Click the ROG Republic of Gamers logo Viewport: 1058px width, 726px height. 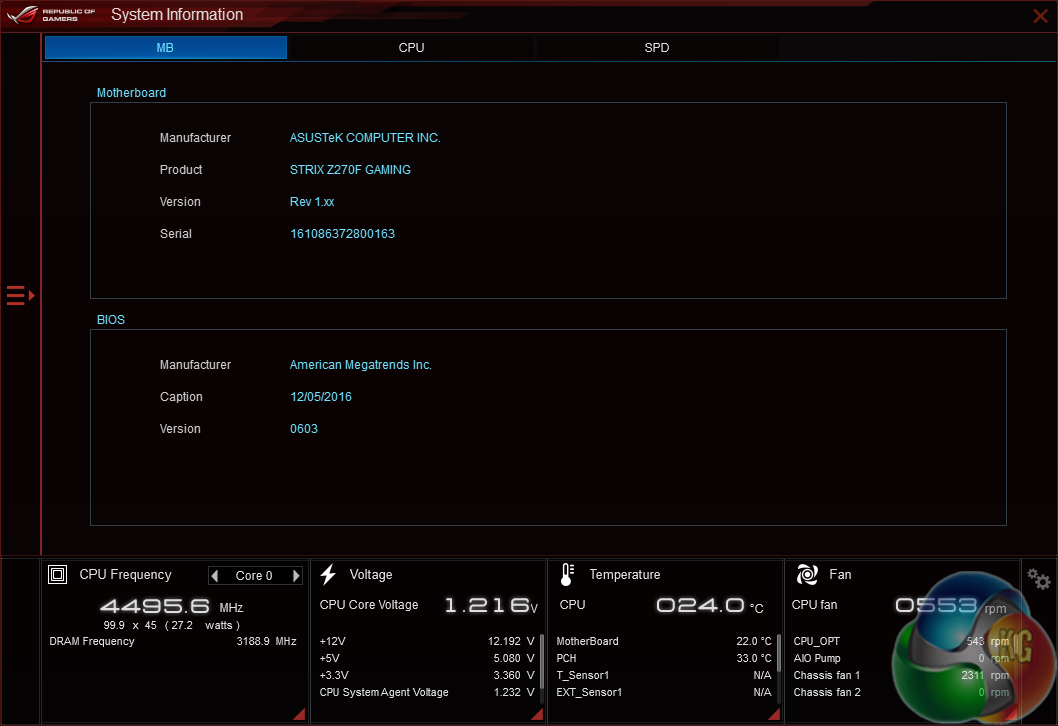click(x=52, y=15)
